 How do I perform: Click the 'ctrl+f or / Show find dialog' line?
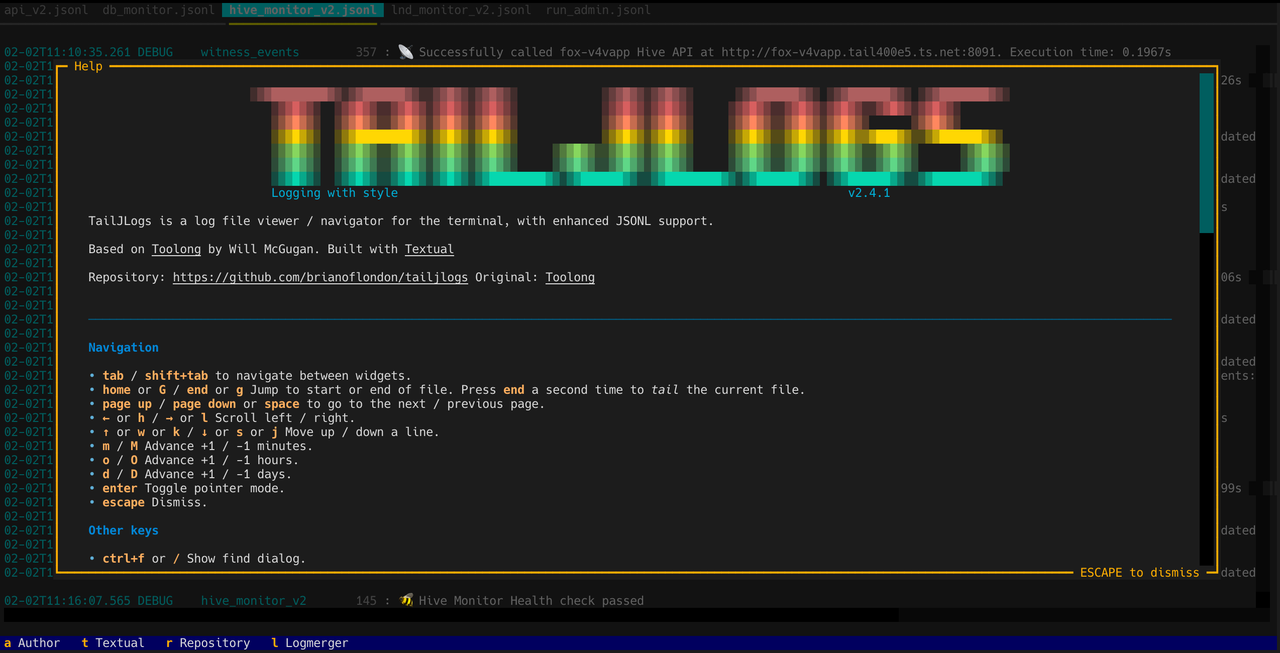pos(197,559)
